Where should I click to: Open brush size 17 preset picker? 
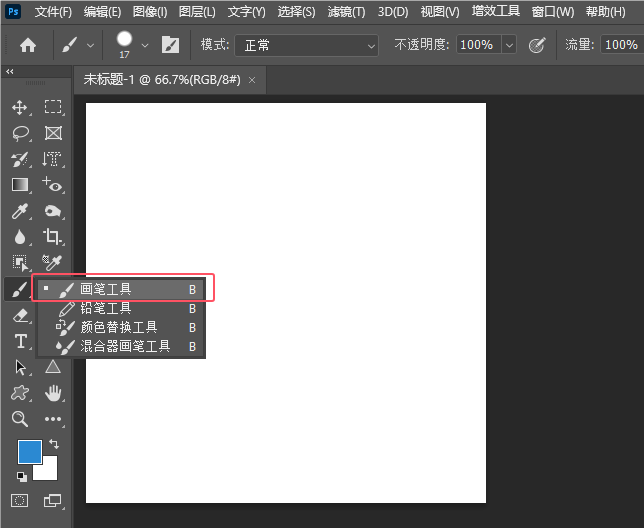click(124, 44)
